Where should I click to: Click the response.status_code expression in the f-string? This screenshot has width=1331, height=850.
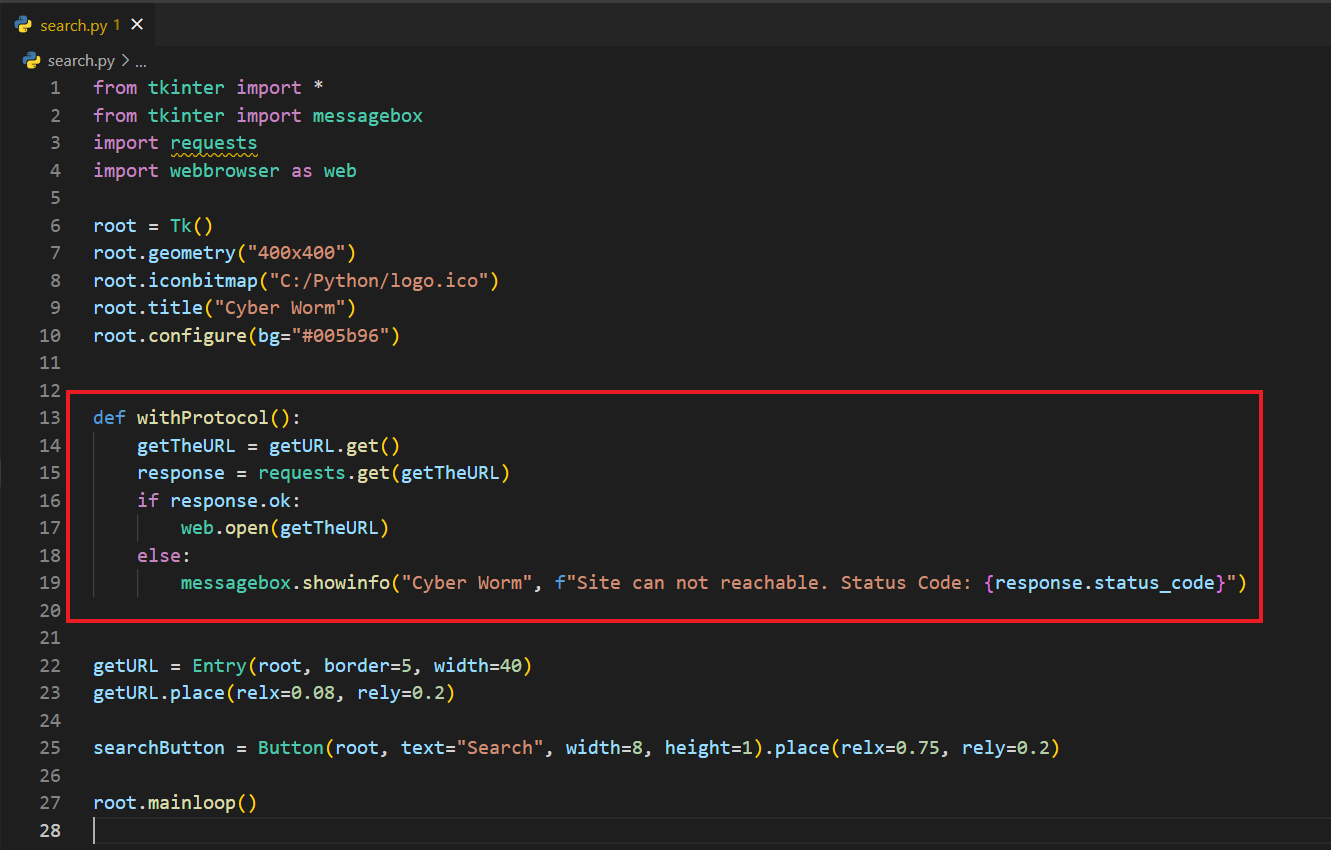(x=1105, y=582)
